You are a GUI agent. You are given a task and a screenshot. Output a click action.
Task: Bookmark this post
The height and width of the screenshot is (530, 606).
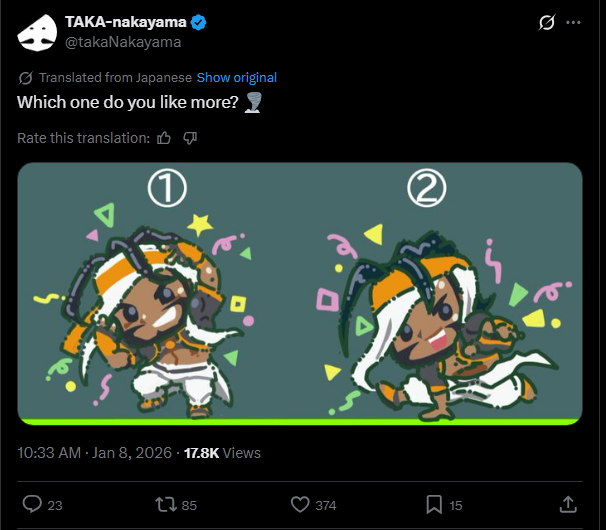click(x=433, y=504)
